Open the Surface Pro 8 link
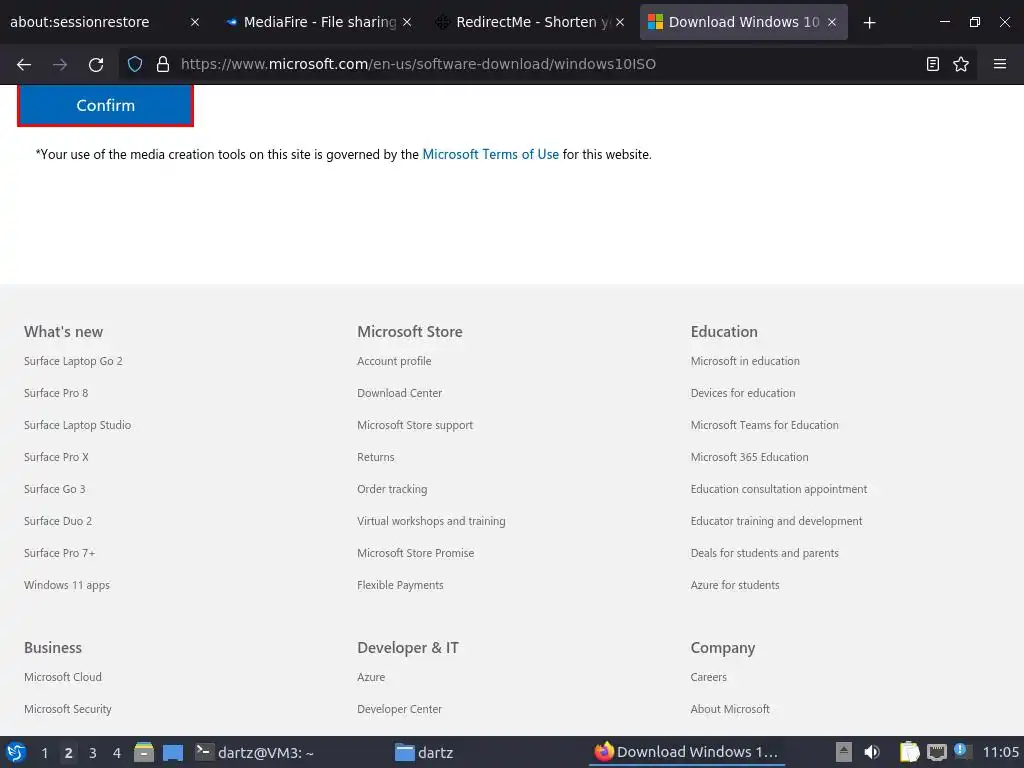Screen dimensions: 1024x768 point(56,393)
